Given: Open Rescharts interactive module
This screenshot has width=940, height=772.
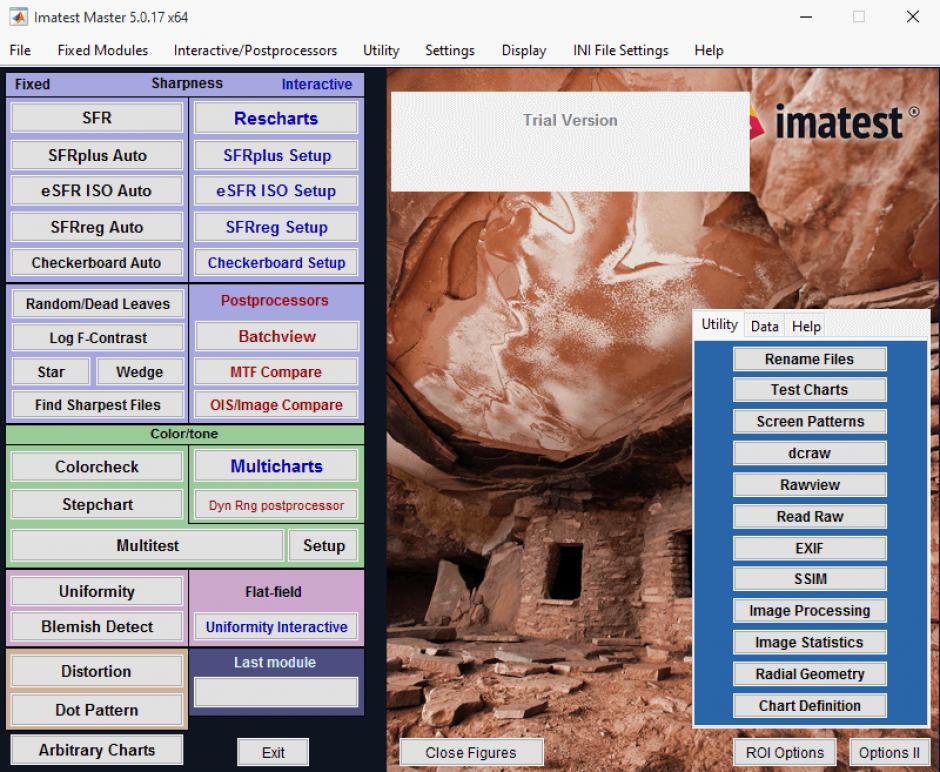Looking at the screenshot, I should (276, 118).
